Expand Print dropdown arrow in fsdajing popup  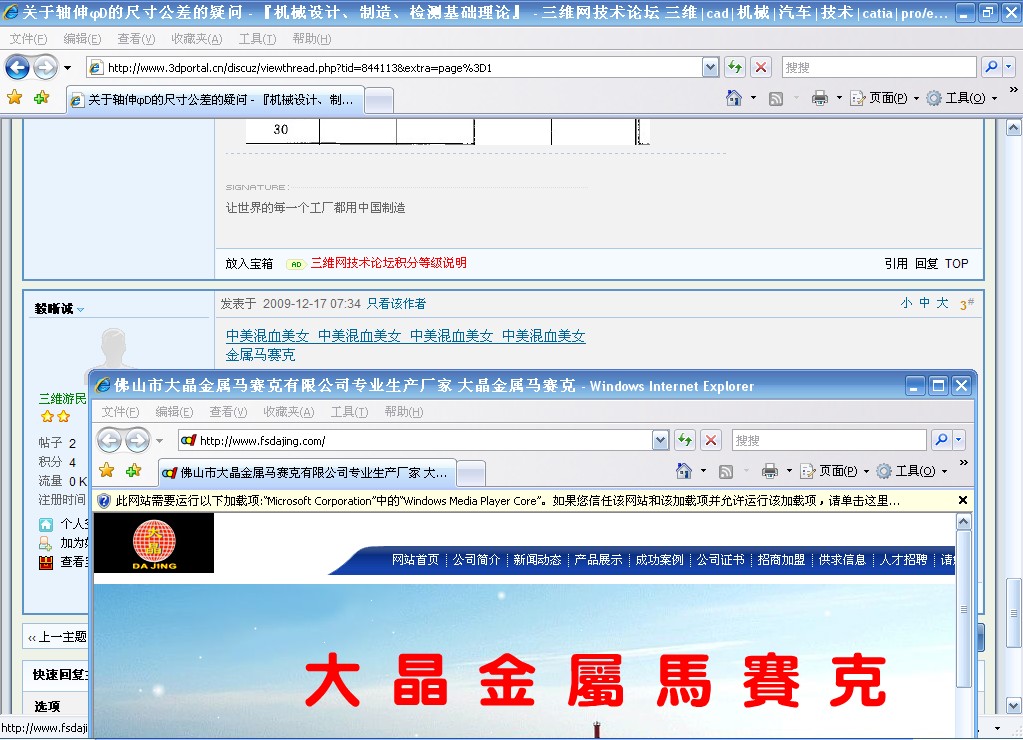click(789, 470)
